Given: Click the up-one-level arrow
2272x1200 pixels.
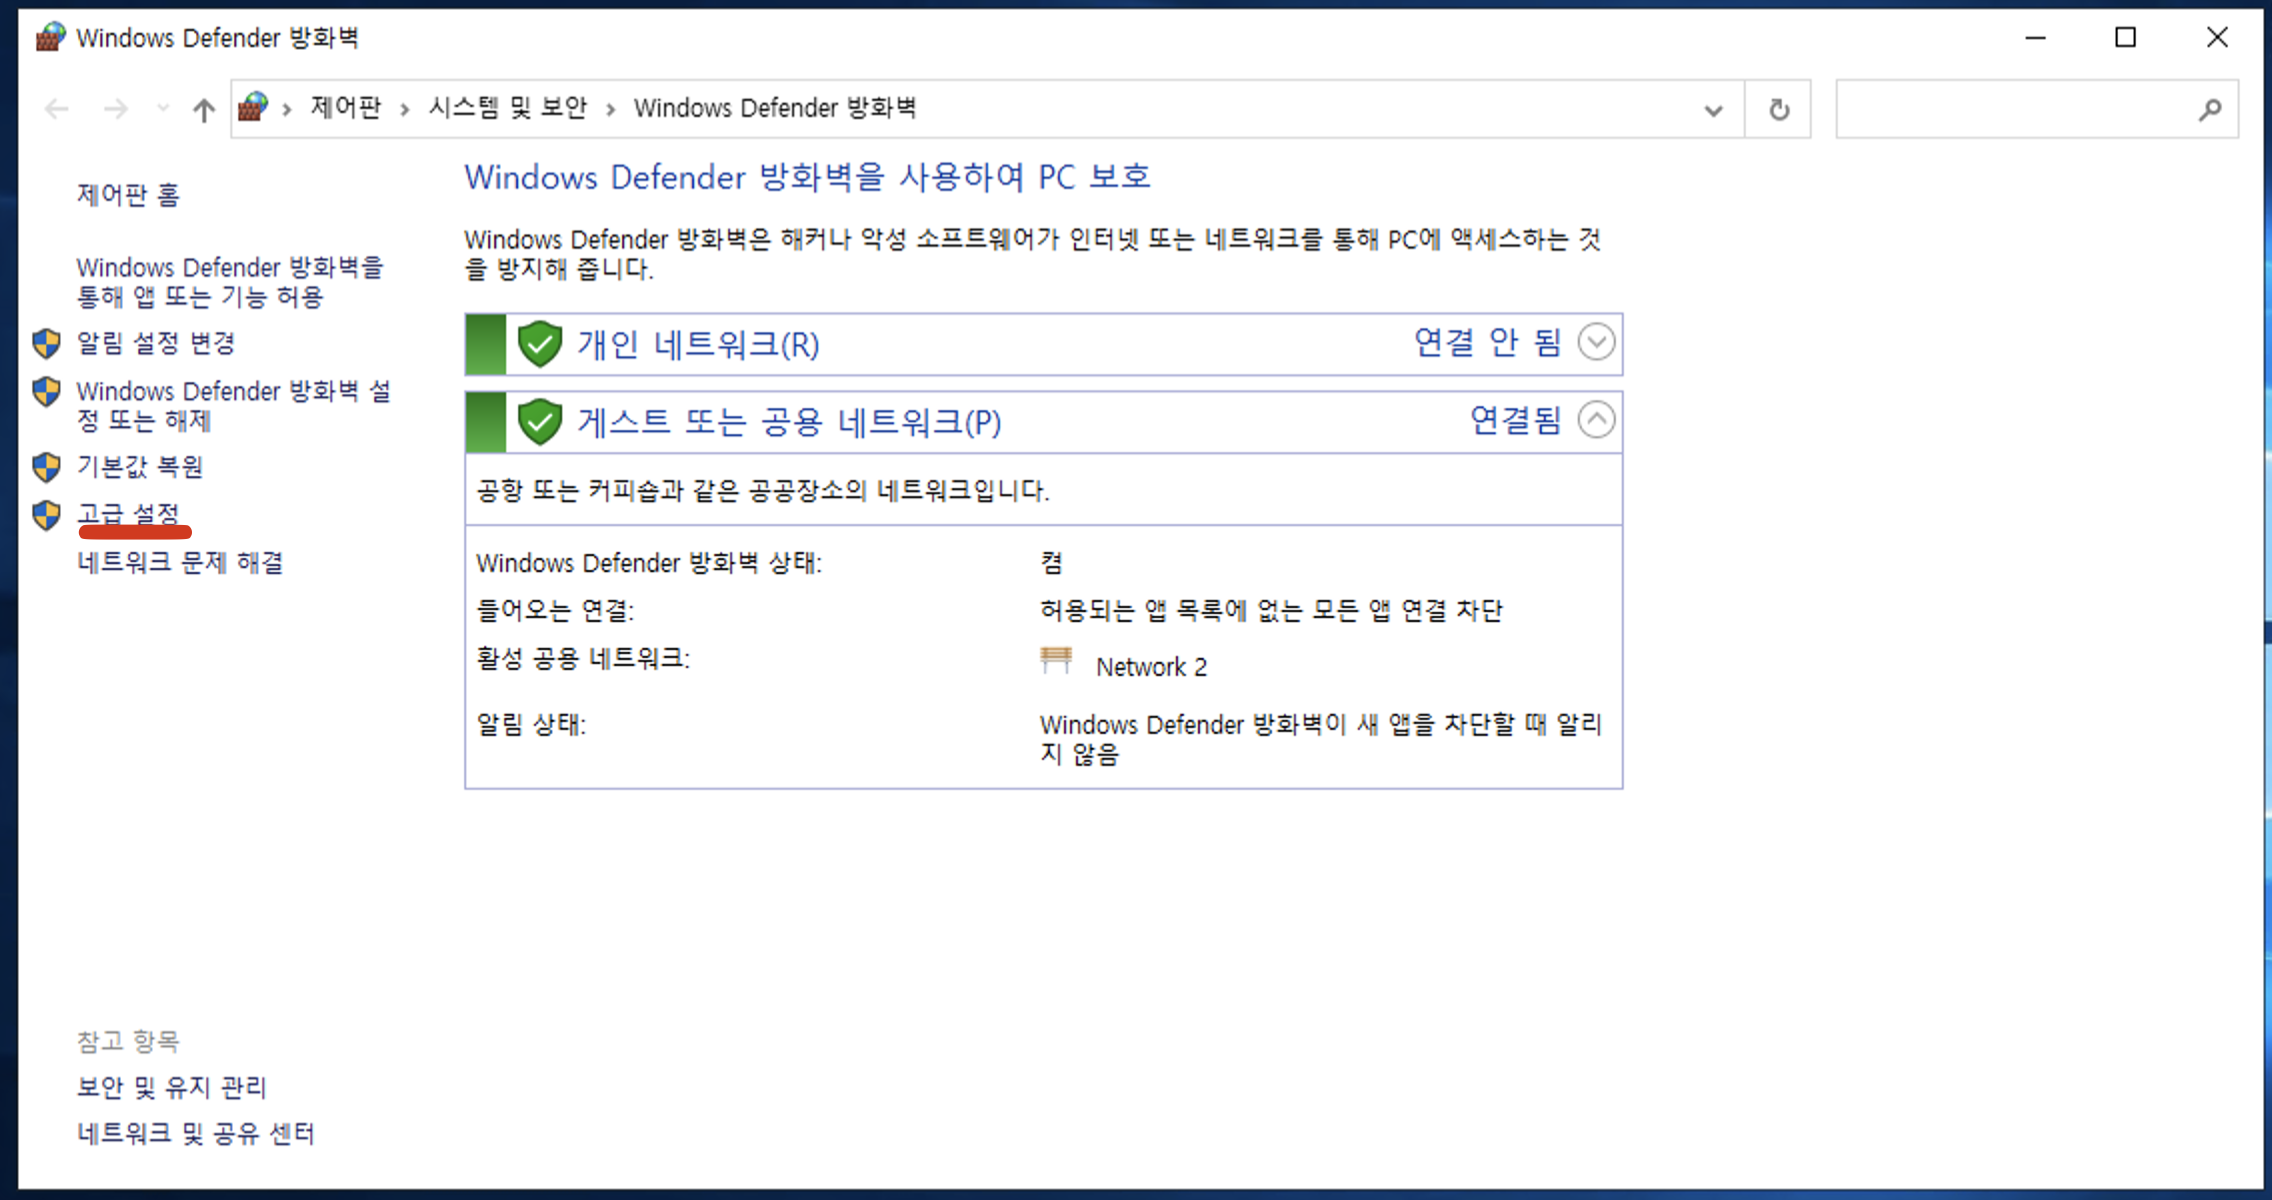Looking at the screenshot, I should (x=204, y=109).
